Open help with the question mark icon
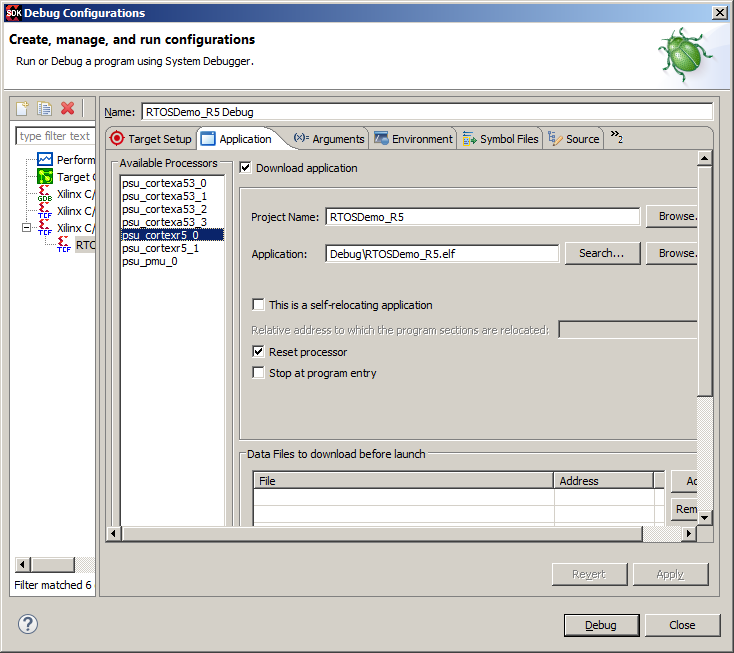The width and height of the screenshot is (734, 653). click(x=28, y=624)
